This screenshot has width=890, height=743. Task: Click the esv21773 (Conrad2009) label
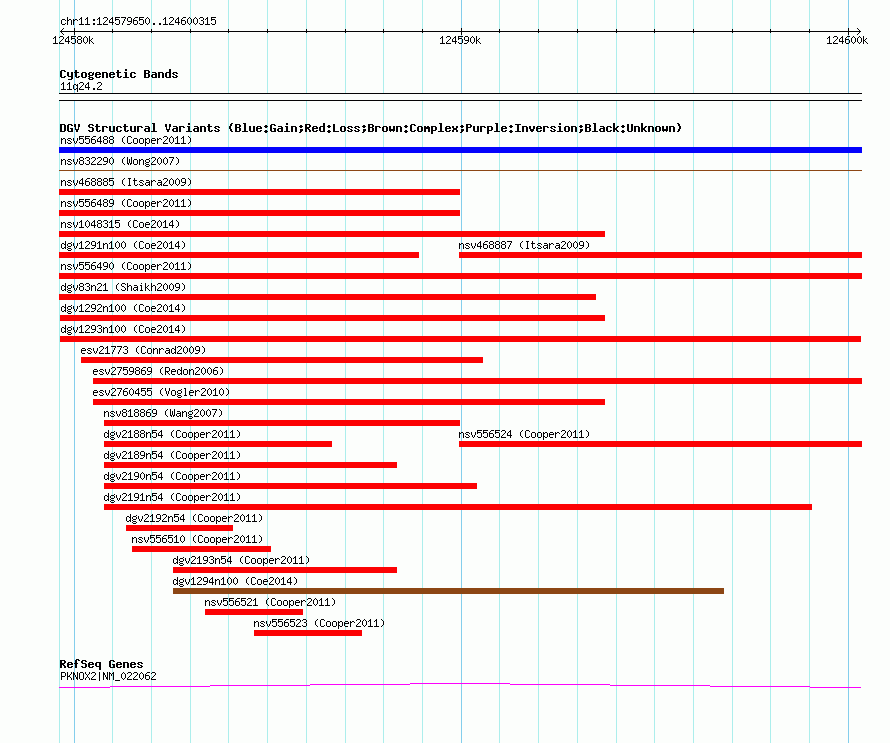click(143, 350)
